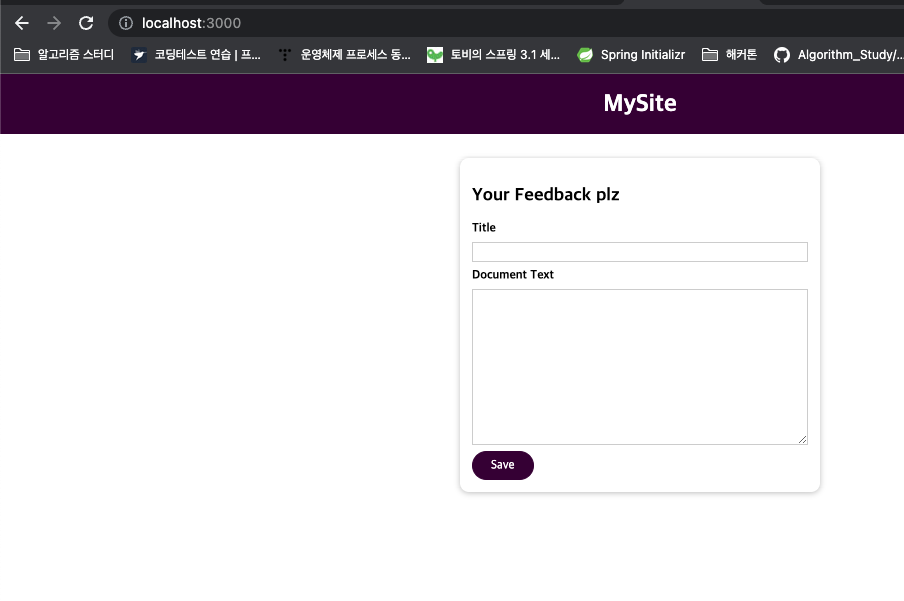This screenshot has height=601, width=904.
Task: Click the Document Text textarea
Action: (x=640, y=367)
